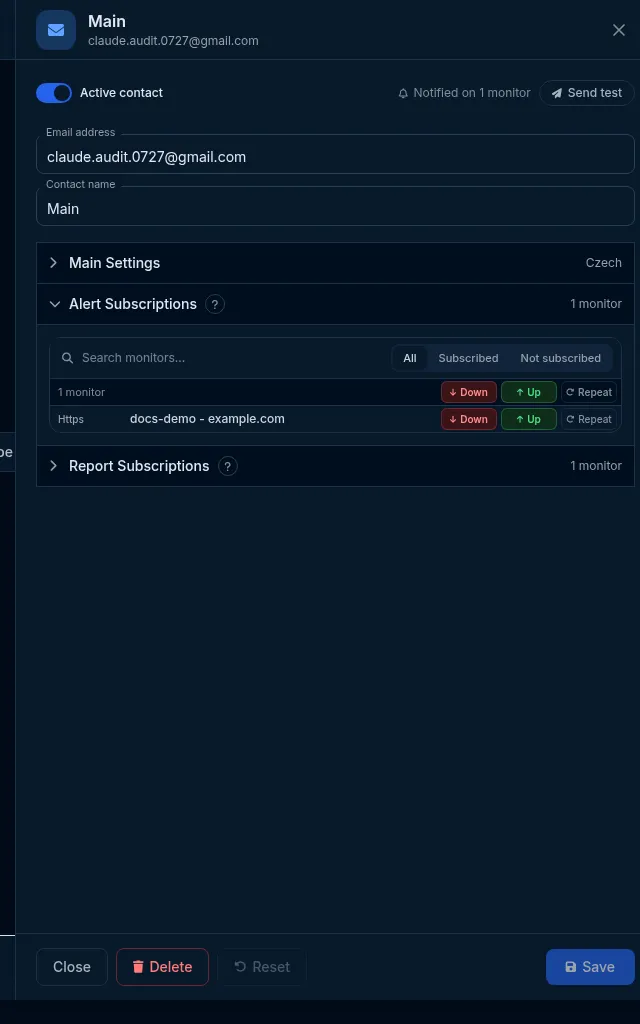
Task: Toggle Down alerts for all monitors in header row
Action: (469, 392)
